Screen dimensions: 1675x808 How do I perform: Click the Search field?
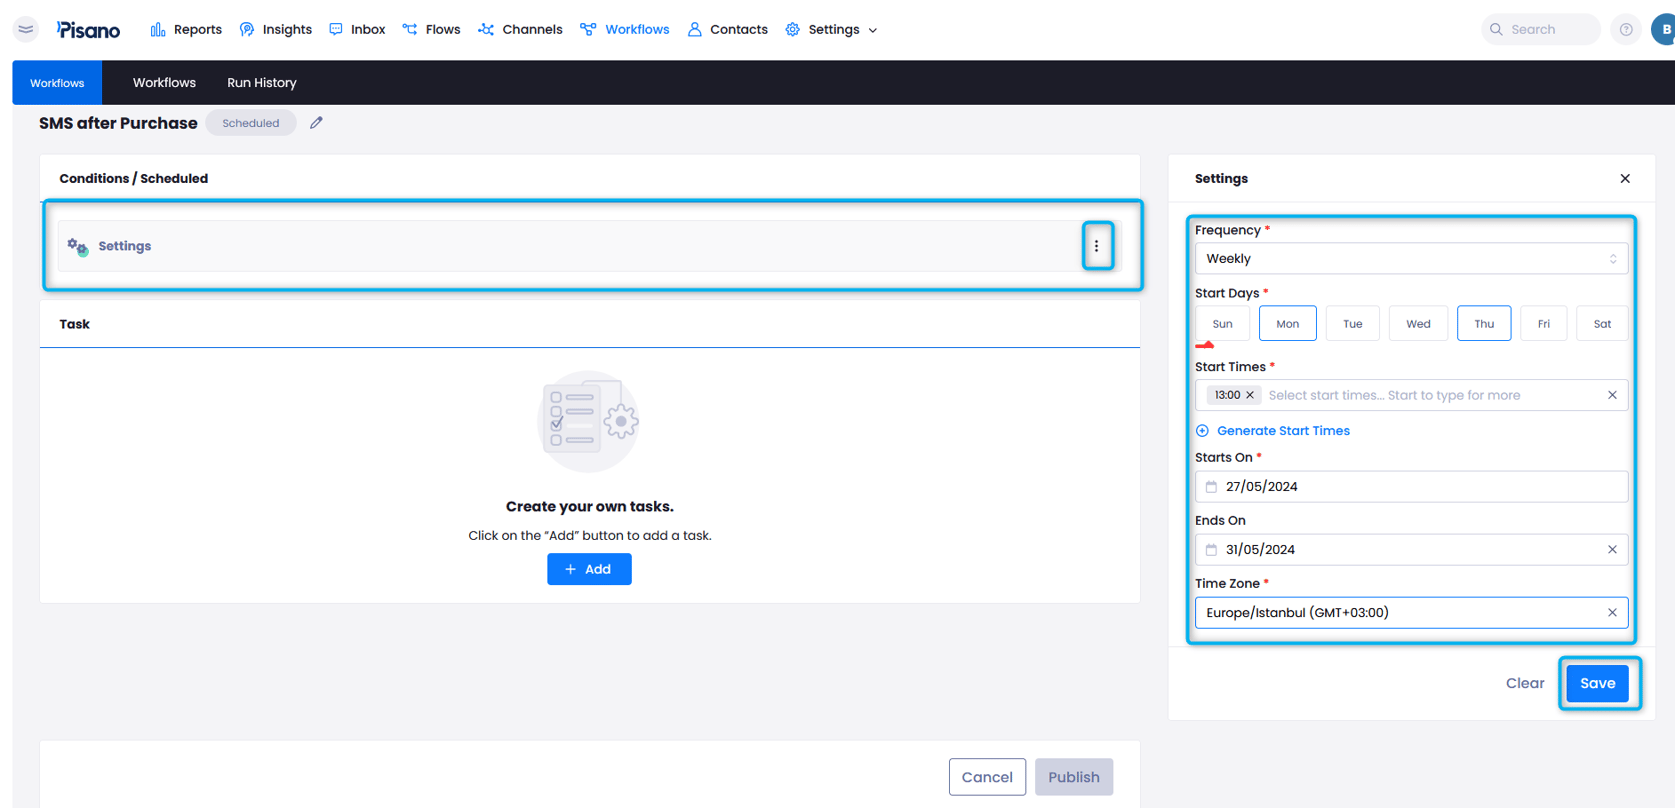click(x=1540, y=29)
